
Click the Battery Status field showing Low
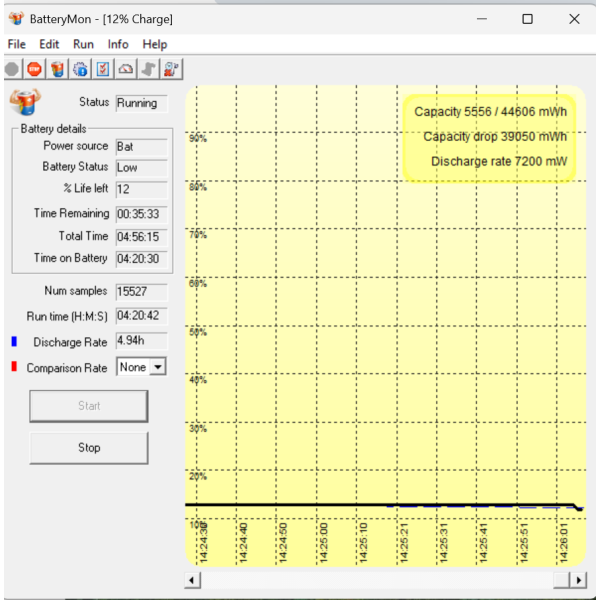pyautogui.click(x=142, y=168)
